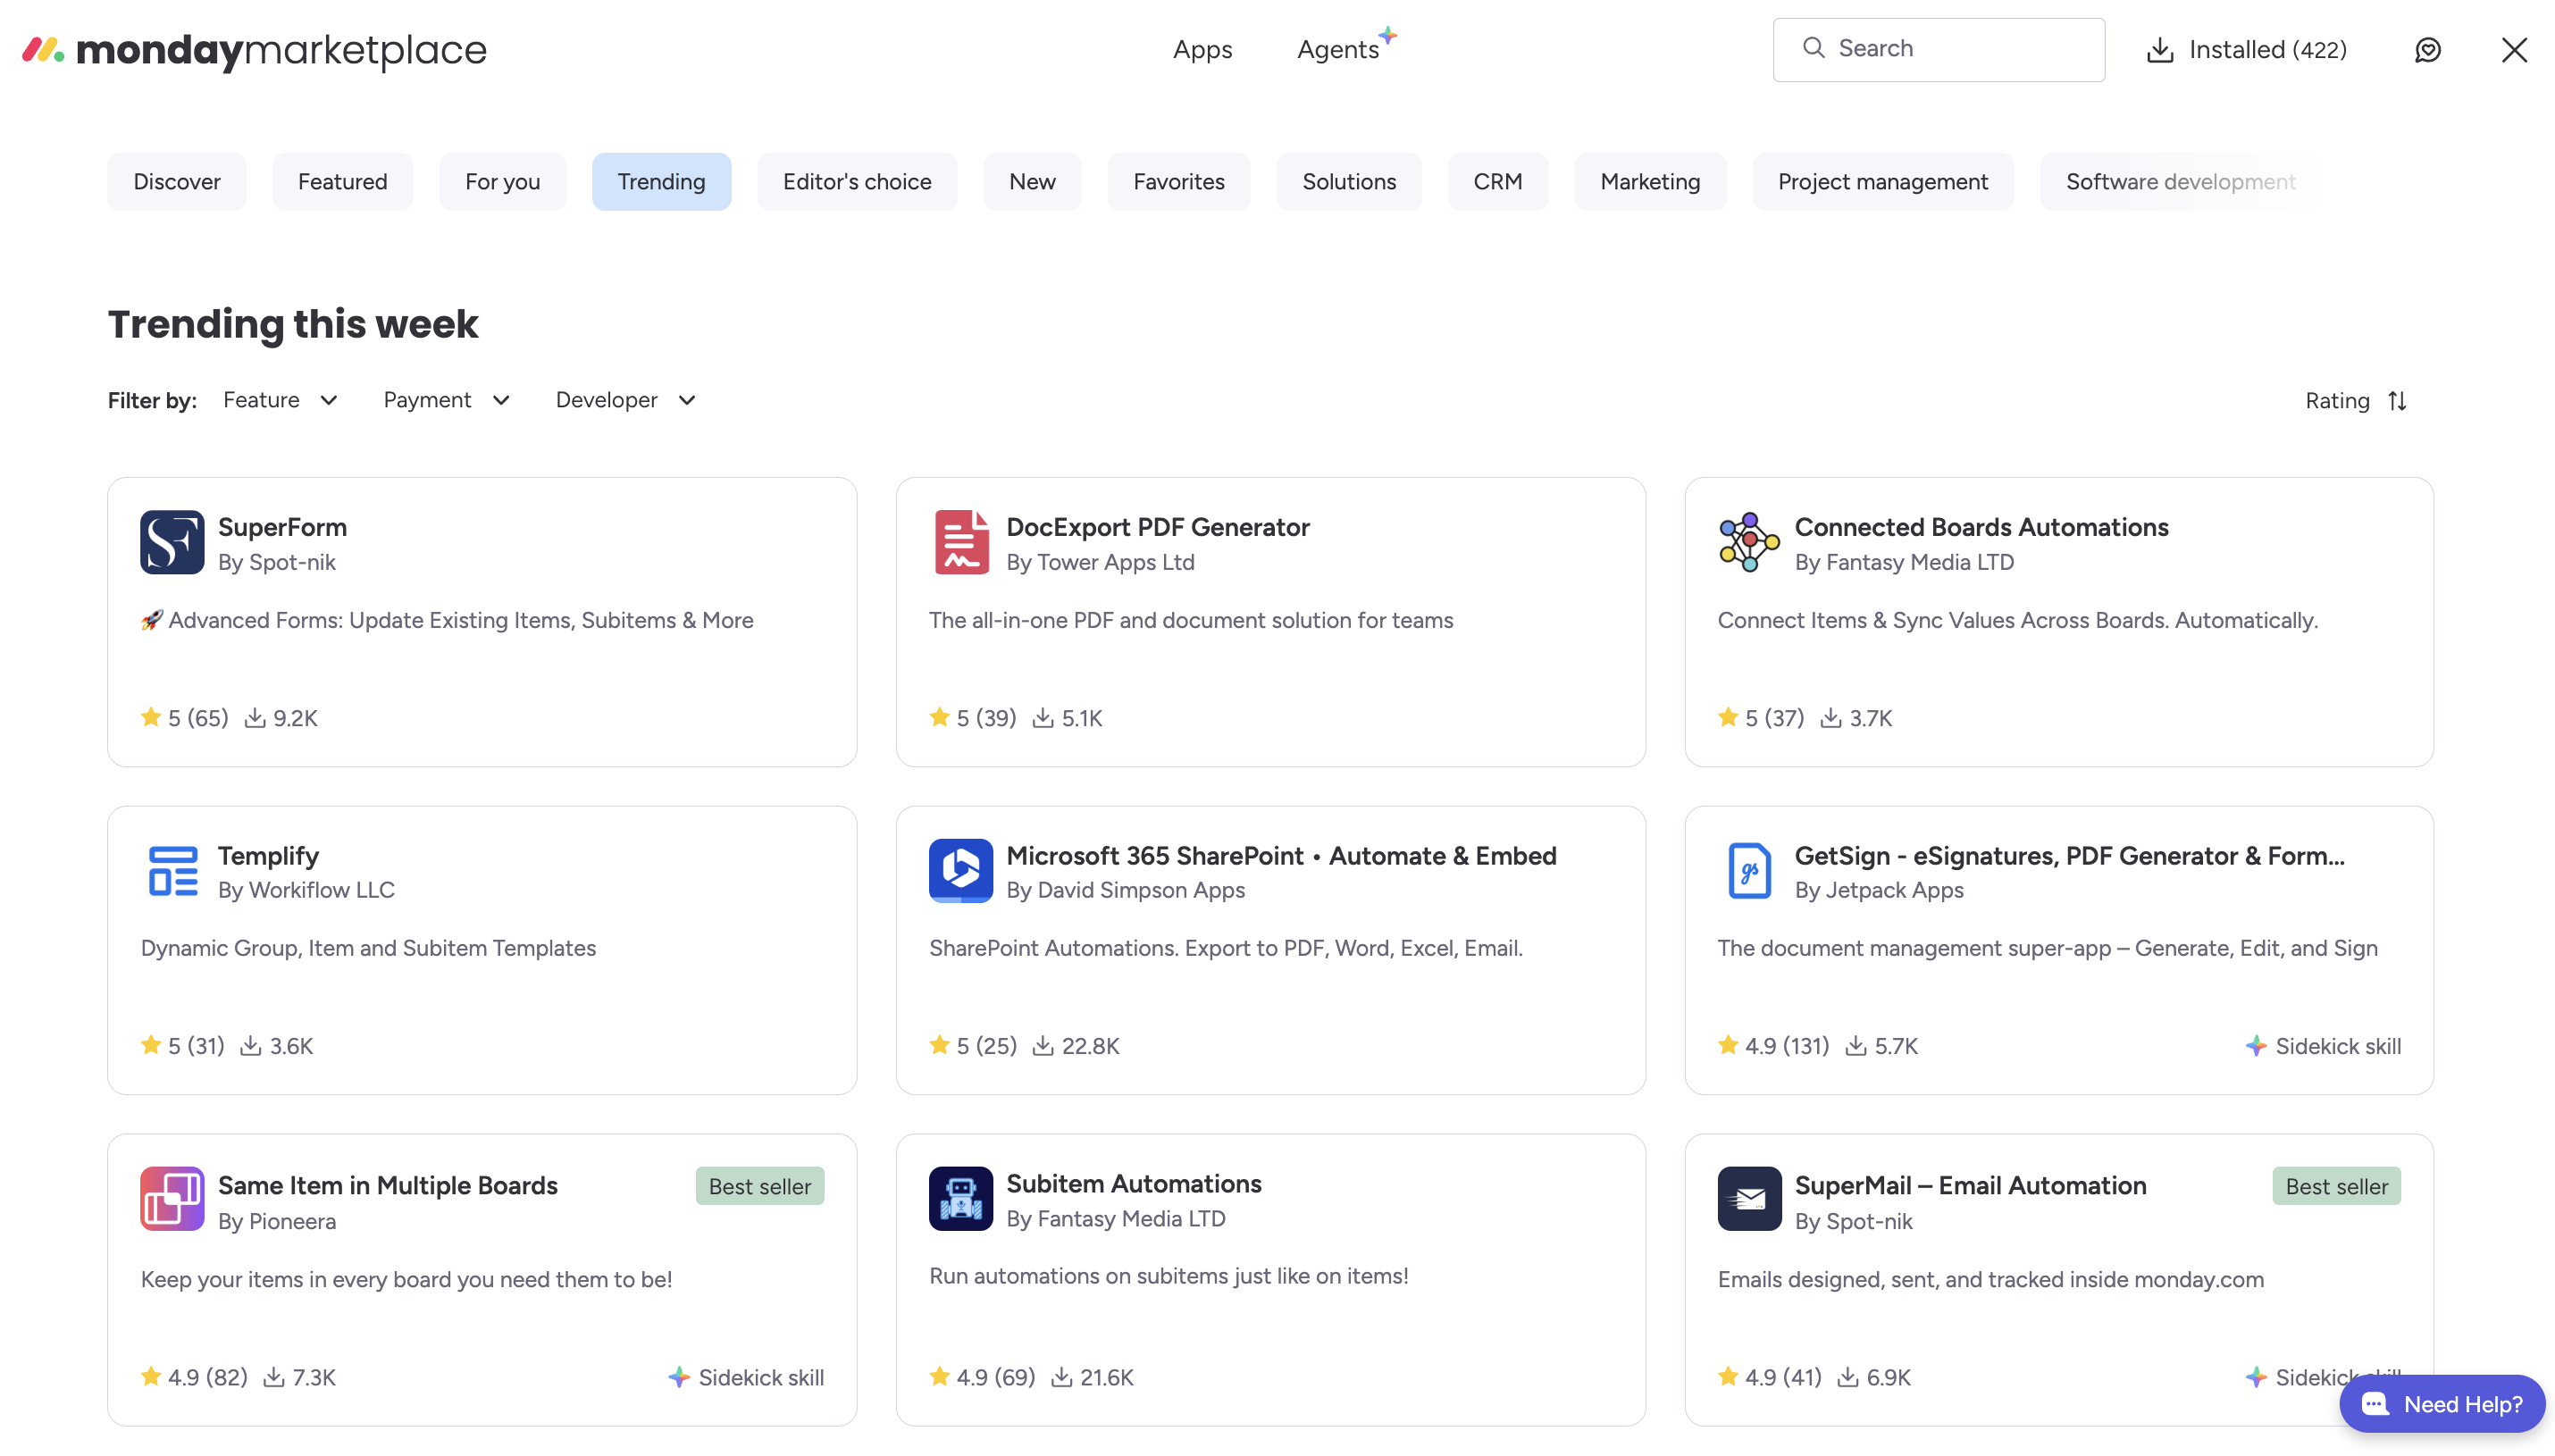Screen dimensions: 2555x1456
Task: Select the Project management category tab
Action: click(1882, 182)
